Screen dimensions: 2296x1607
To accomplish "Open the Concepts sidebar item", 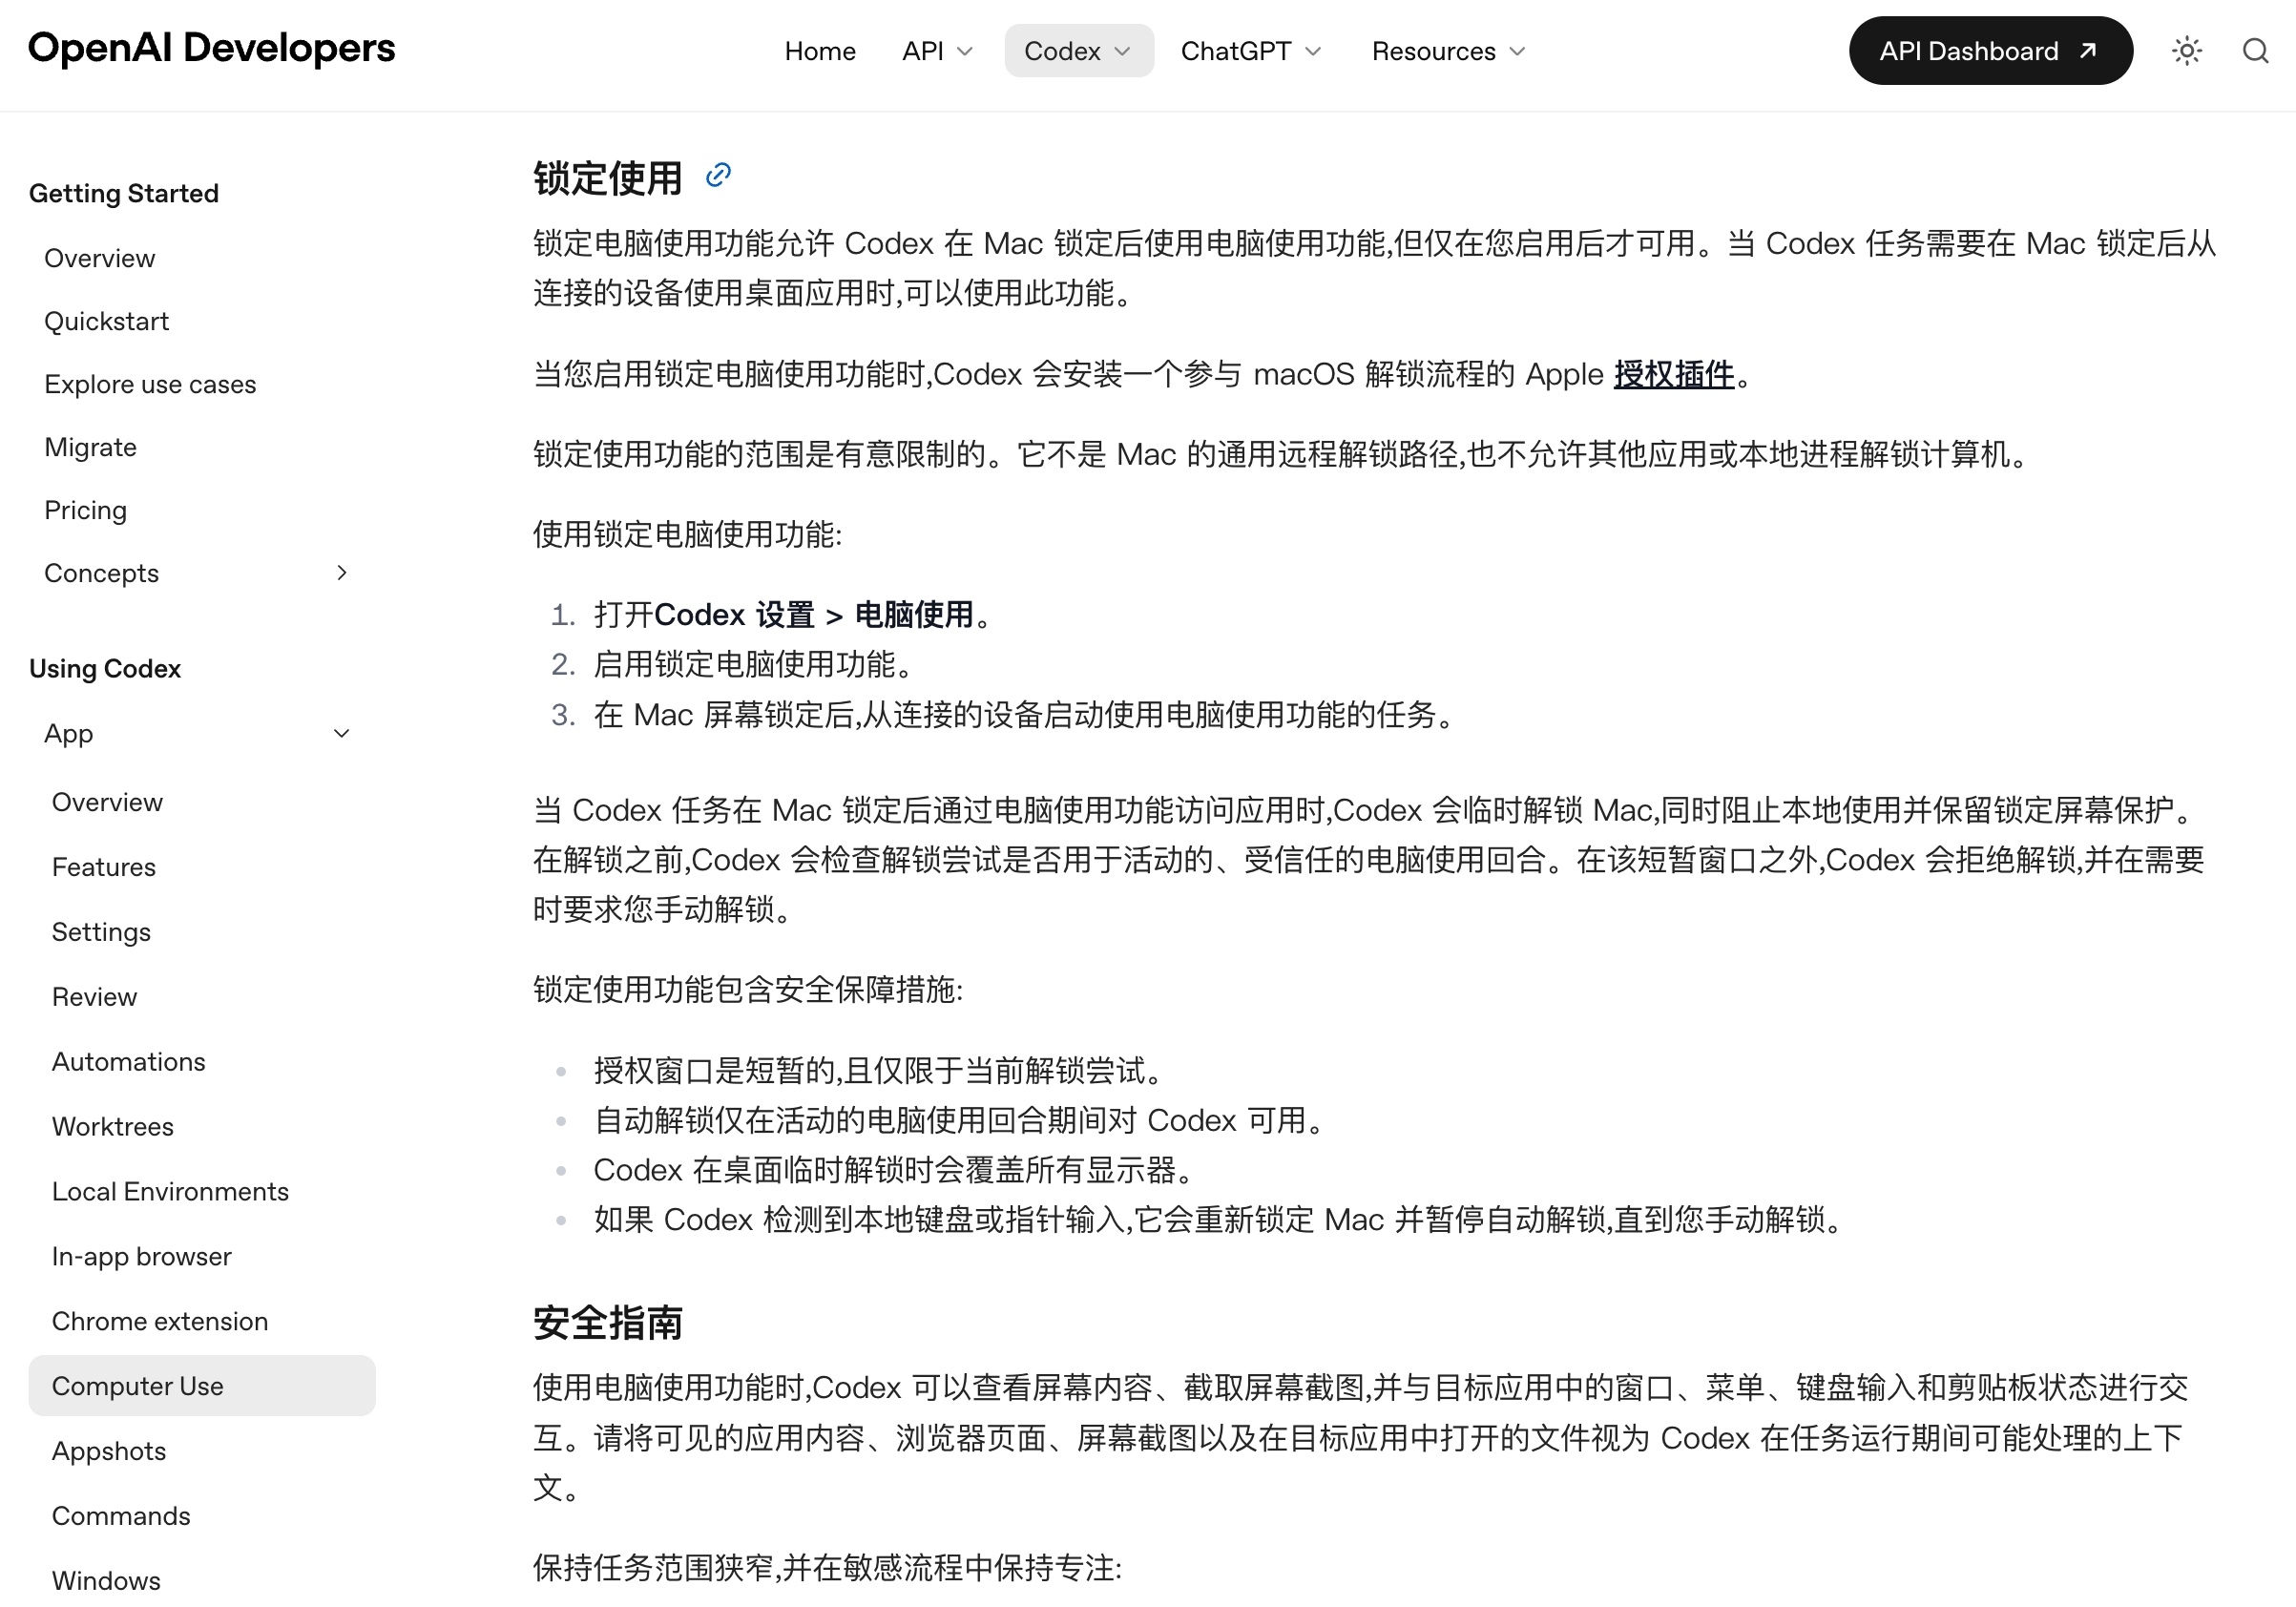I will (x=102, y=573).
